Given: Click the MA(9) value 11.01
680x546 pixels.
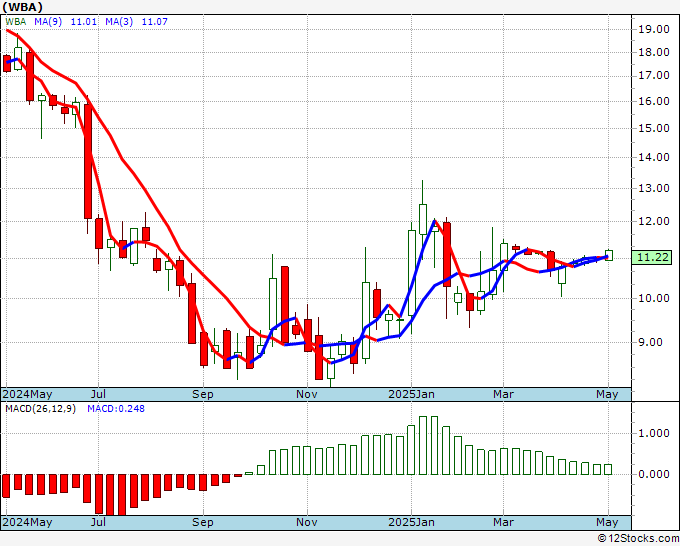Looking at the screenshot, I should [x=83, y=22].
